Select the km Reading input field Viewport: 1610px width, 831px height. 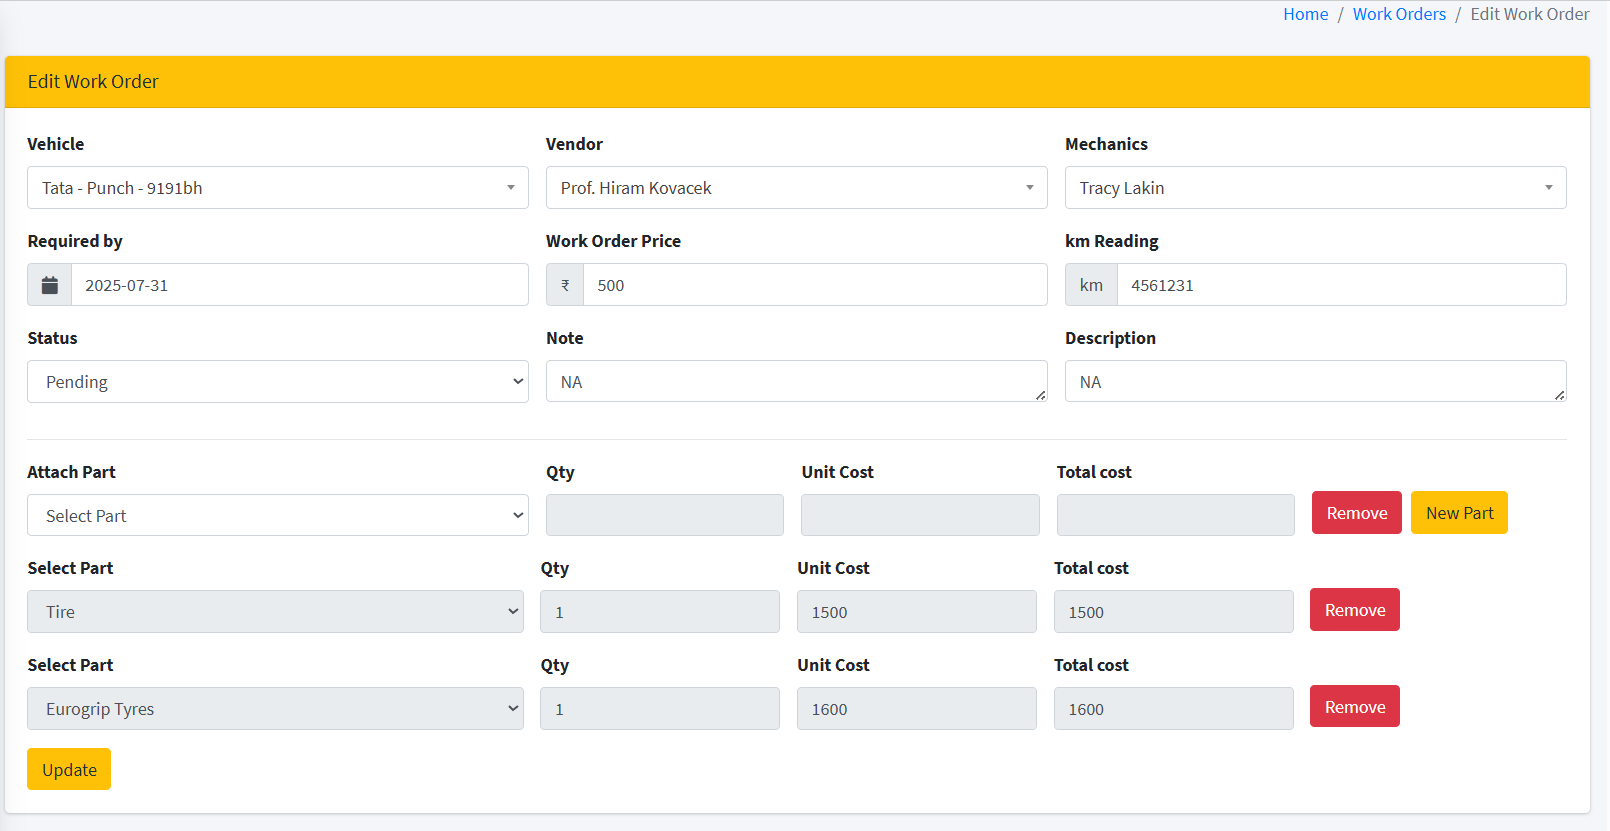[x=1340, y=285]
